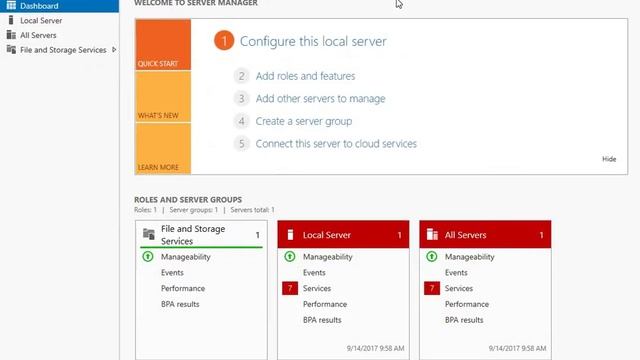
Task: Open Performance in Local Server tile
Action: (x=325, y=304)
